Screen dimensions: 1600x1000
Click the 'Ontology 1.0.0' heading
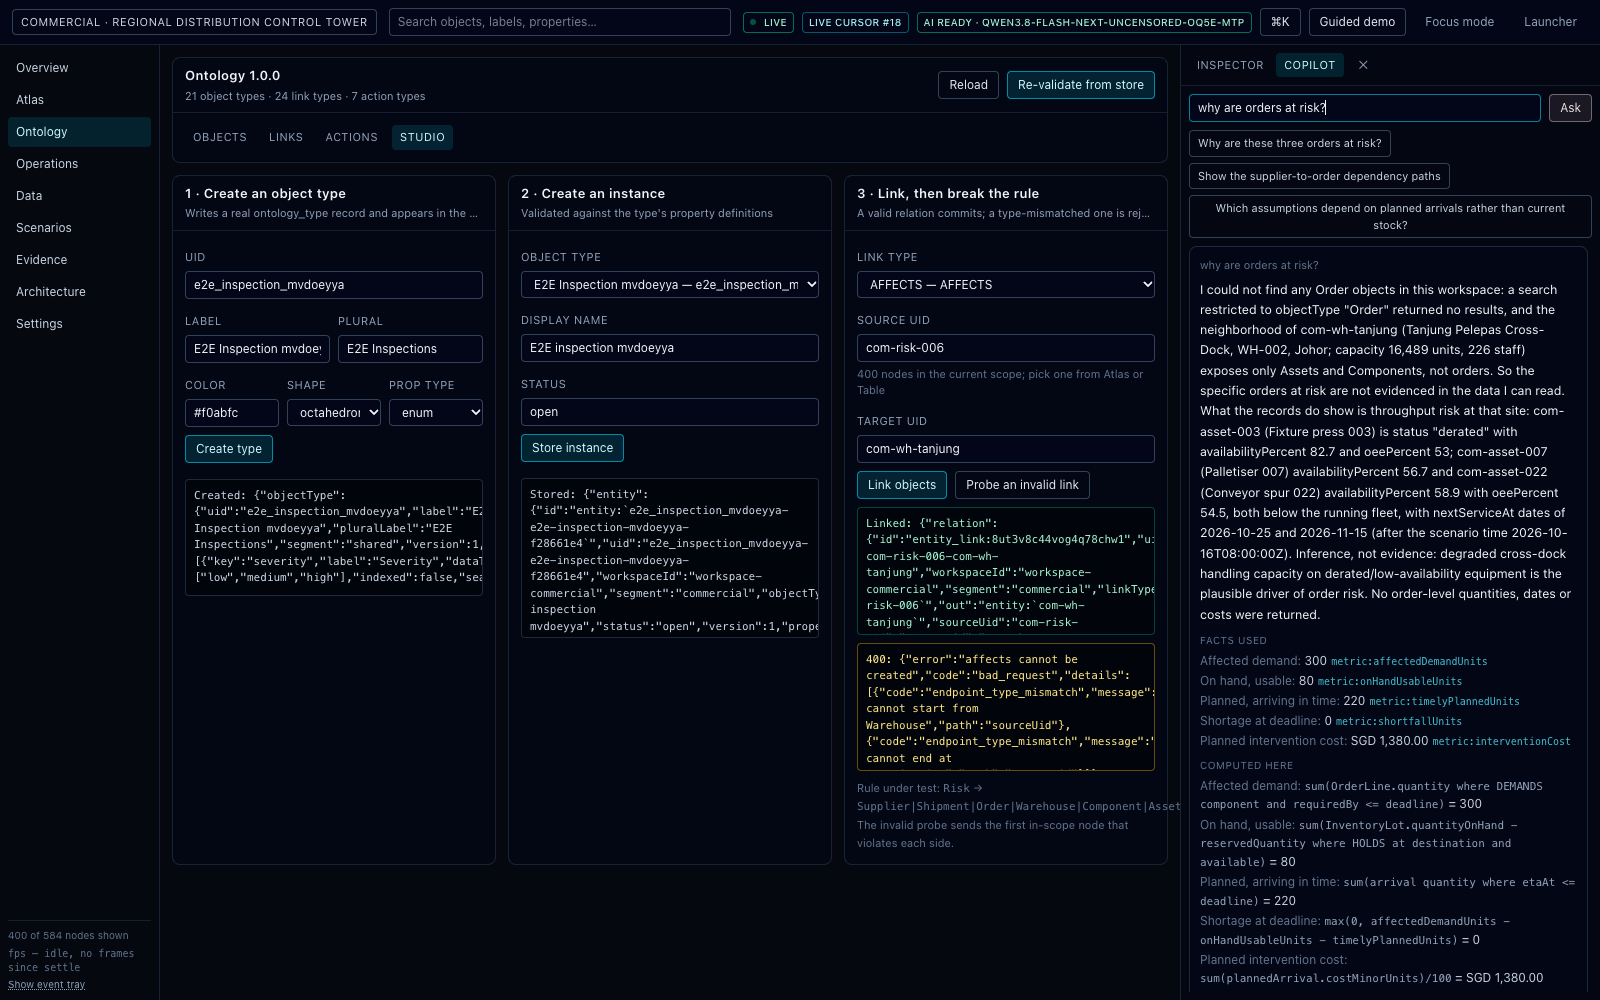[232, 76]
